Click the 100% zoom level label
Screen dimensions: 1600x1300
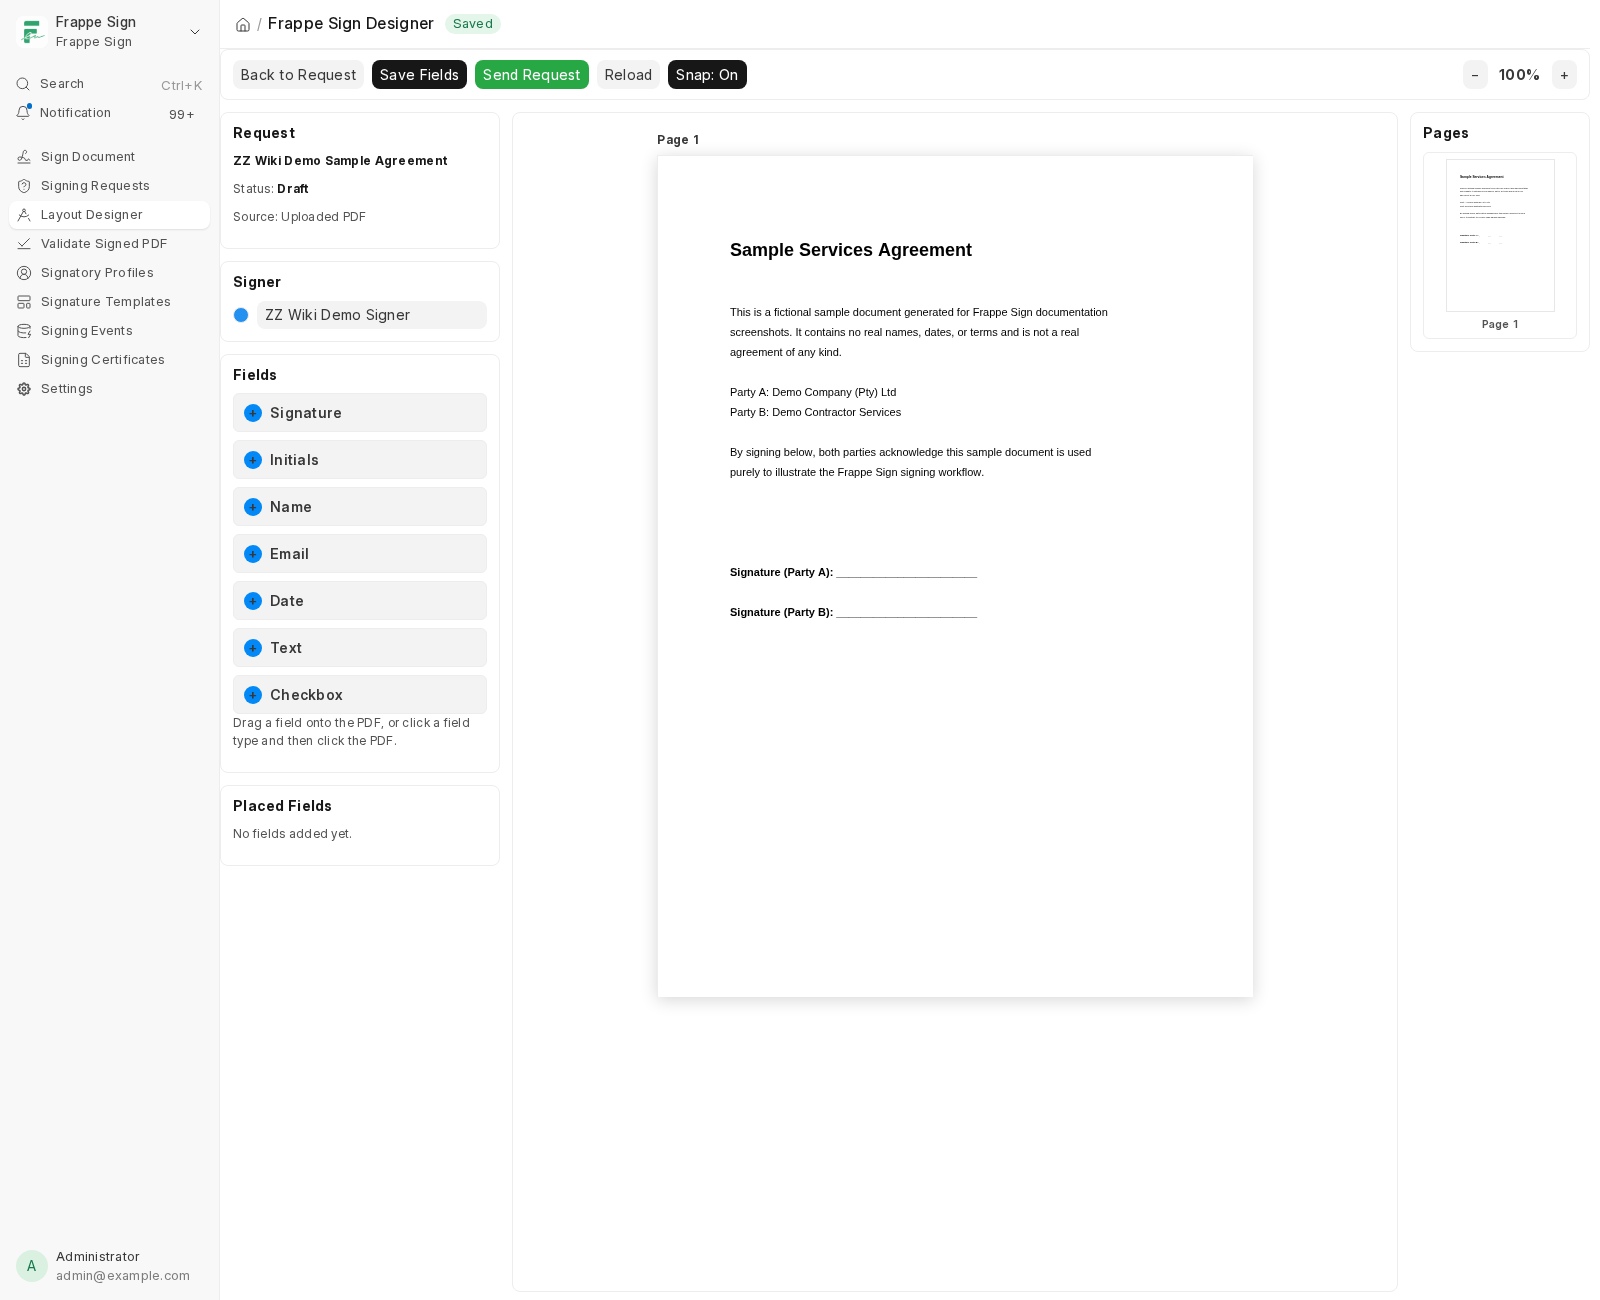click(1519, 75)
